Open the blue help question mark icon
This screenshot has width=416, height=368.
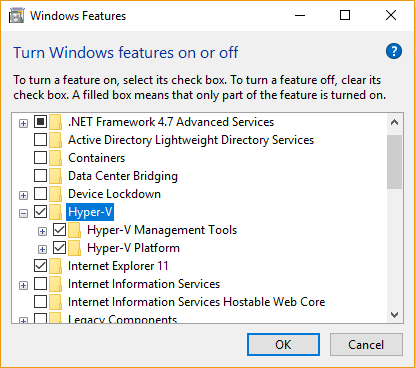[x=394, y=51]
